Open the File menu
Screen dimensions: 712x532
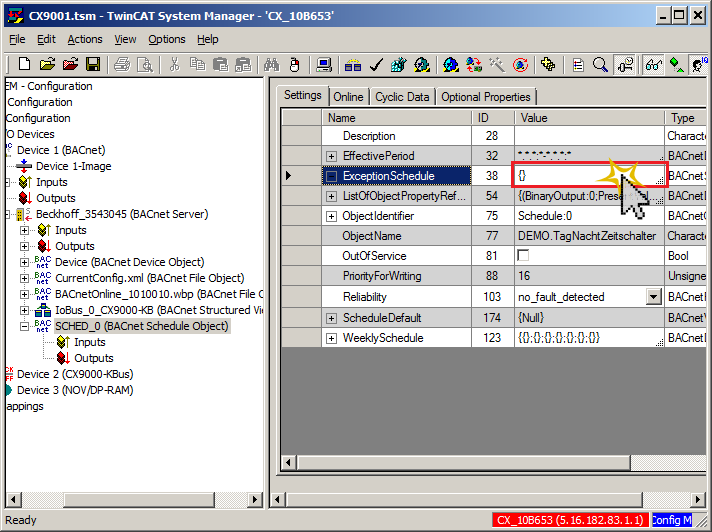tap(17, 39)
